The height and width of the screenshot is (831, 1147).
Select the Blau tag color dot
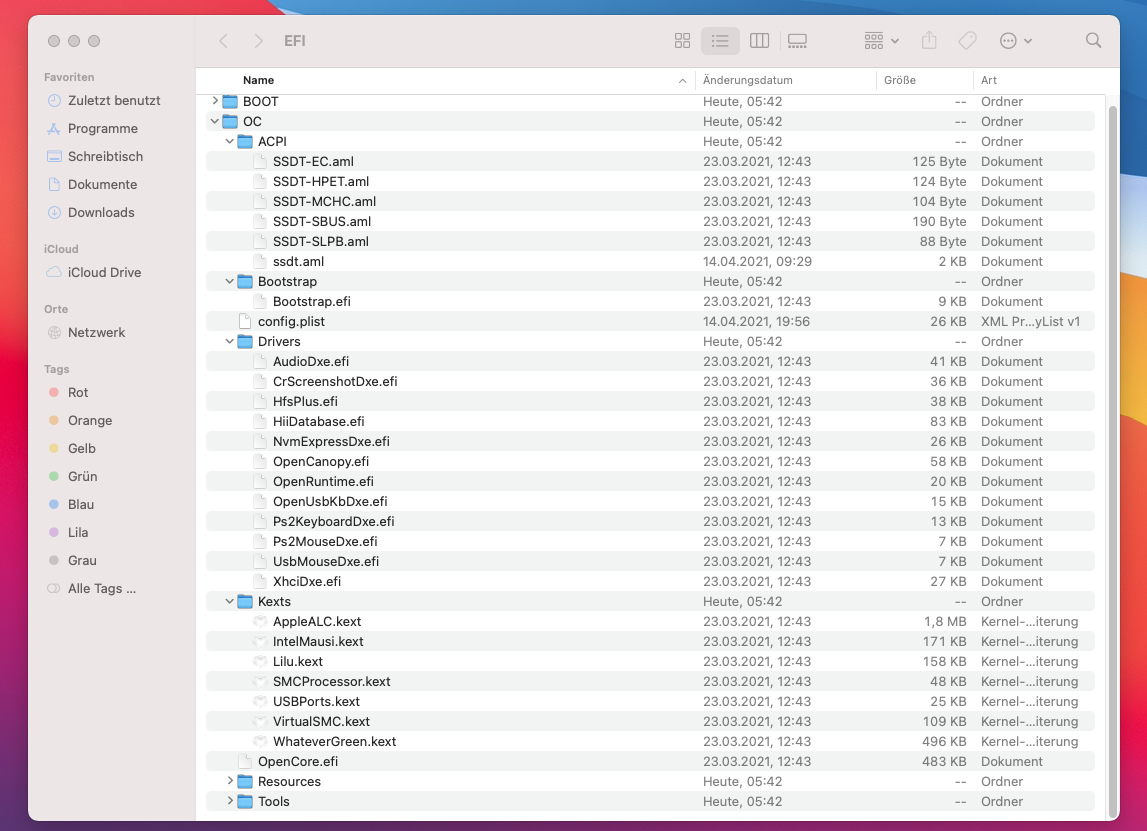coord(53,504)
